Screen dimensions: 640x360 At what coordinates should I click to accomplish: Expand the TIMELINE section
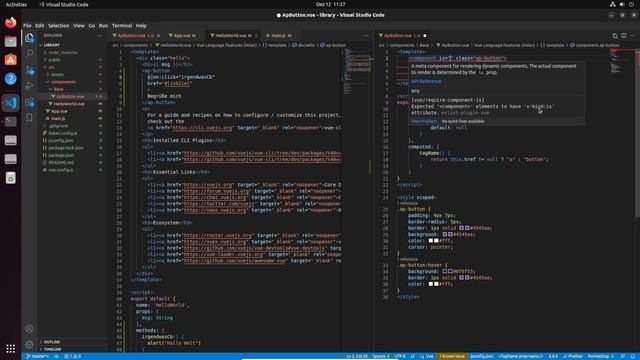click(52, 349)
